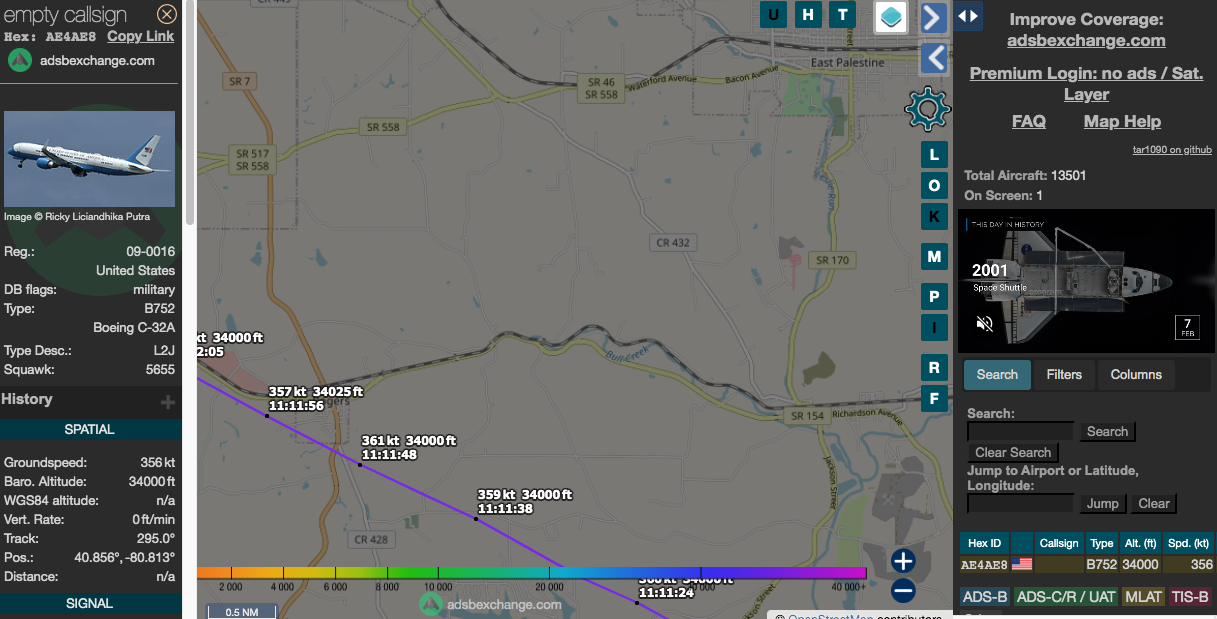Click the H map button
This screenshot has height=619, width=1217.
[808, 14]
